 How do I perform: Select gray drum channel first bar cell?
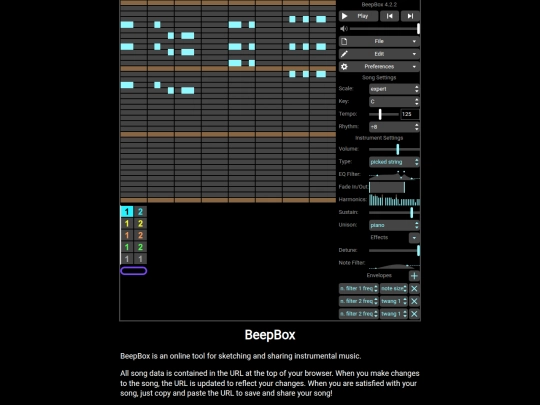127,259
